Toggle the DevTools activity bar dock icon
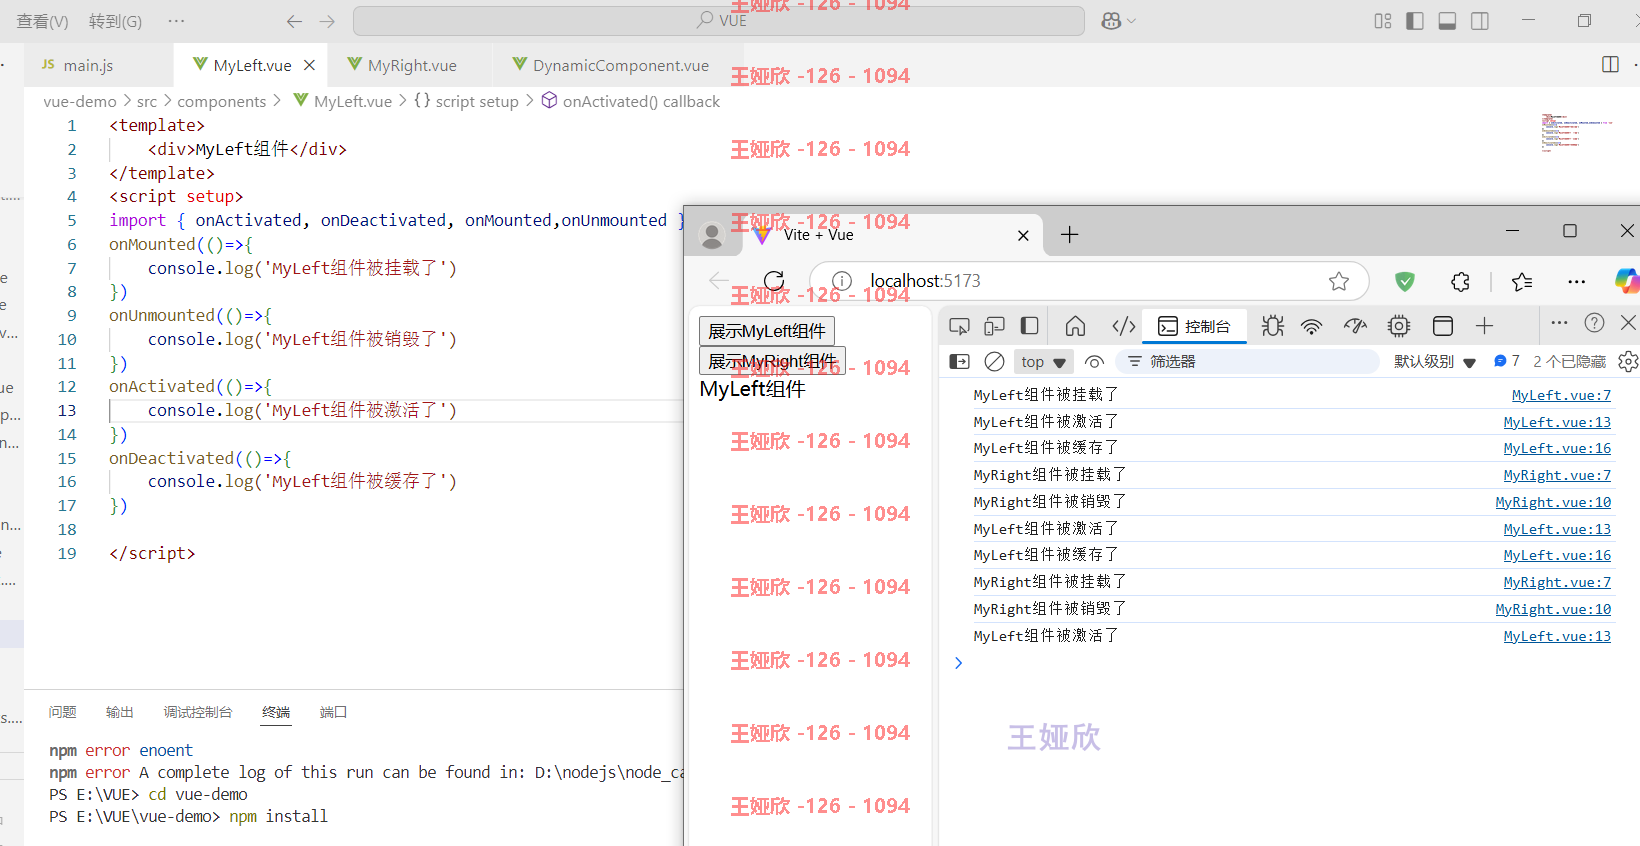 click(x=1029, y=326)
